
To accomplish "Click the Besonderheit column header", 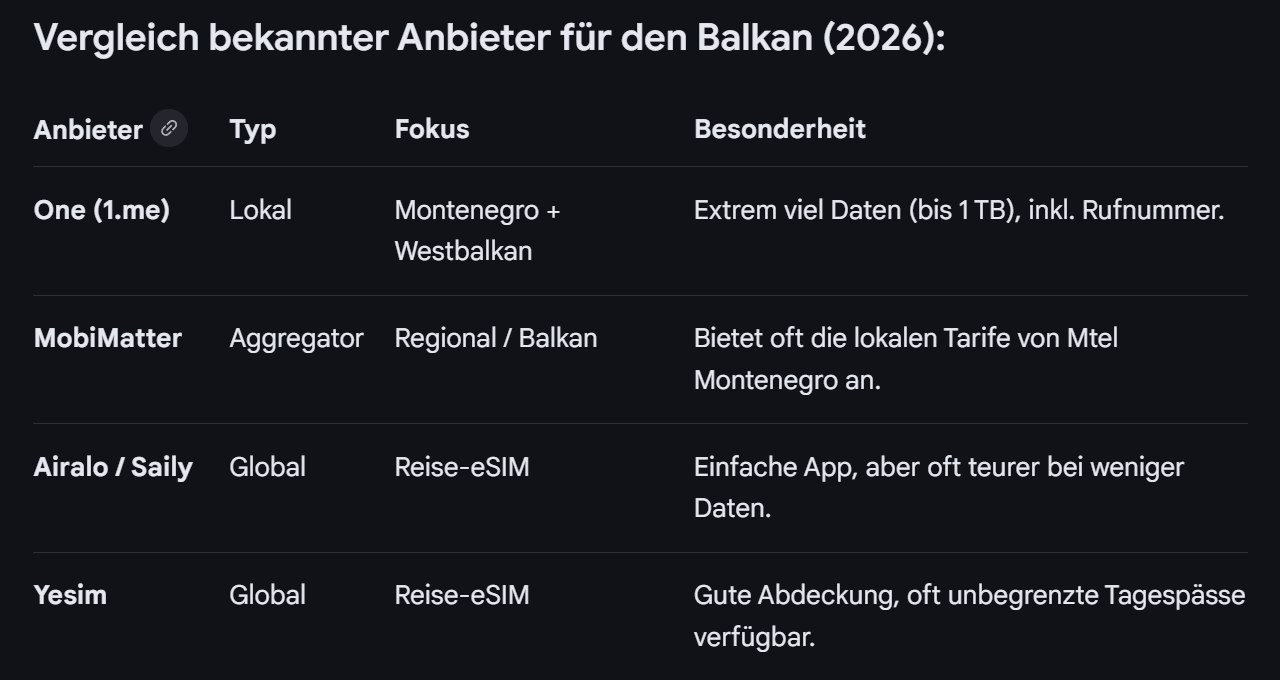I will click(779, 129).
